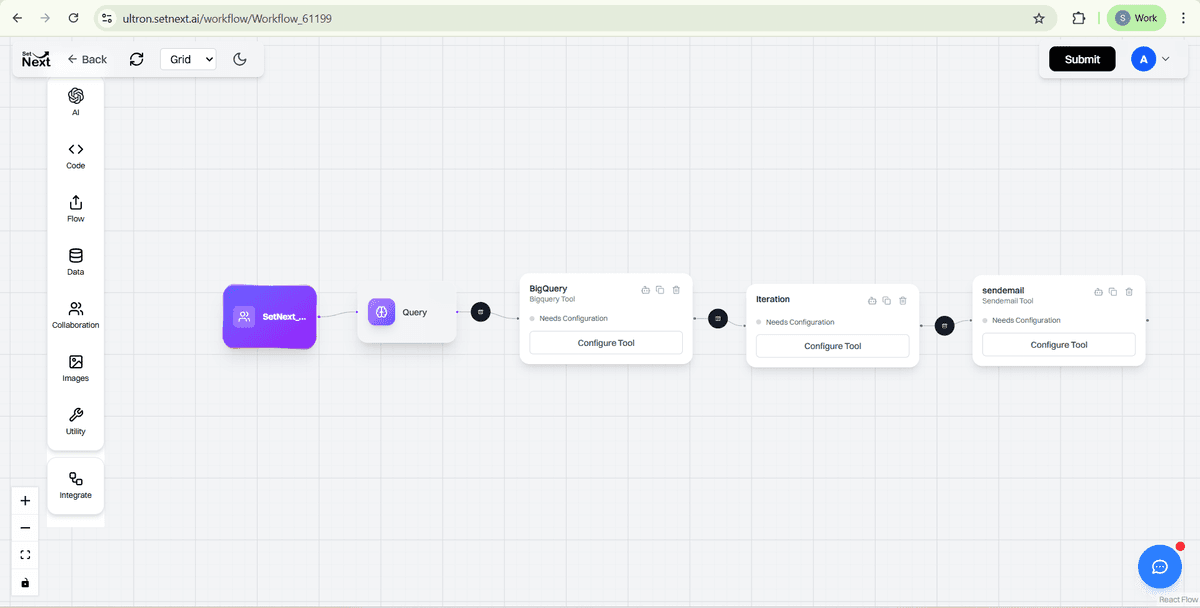The image size is (1200, 608).
Task: Zoom out on the canvas
Action: [25, 528]
